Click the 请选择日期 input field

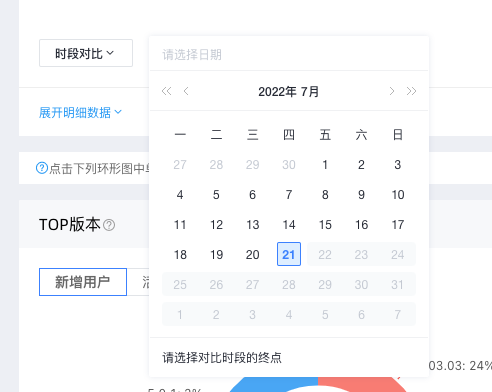[x=289, y=55]
